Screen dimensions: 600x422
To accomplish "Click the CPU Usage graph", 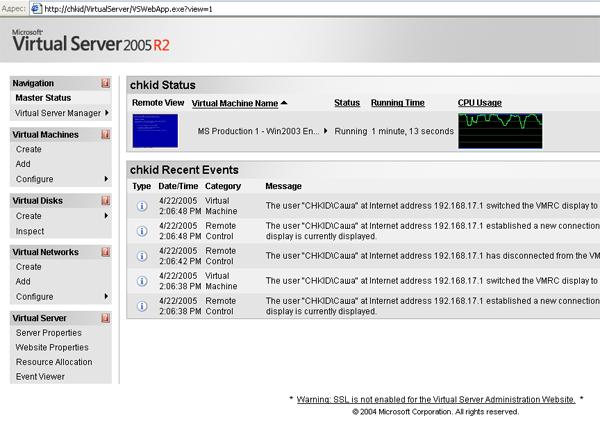I will coord(500,131).
